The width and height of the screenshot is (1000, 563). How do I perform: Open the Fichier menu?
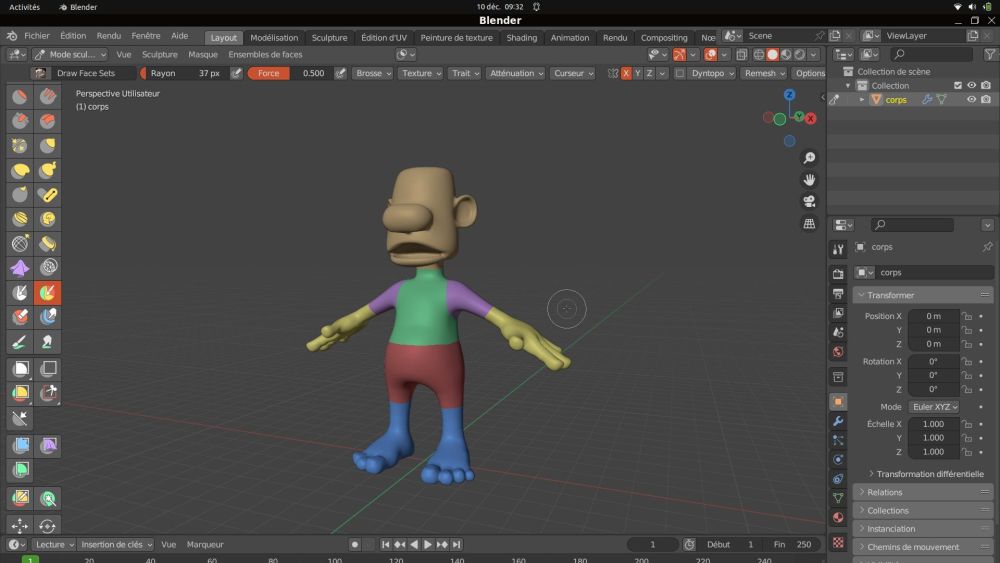coord(37,36)
